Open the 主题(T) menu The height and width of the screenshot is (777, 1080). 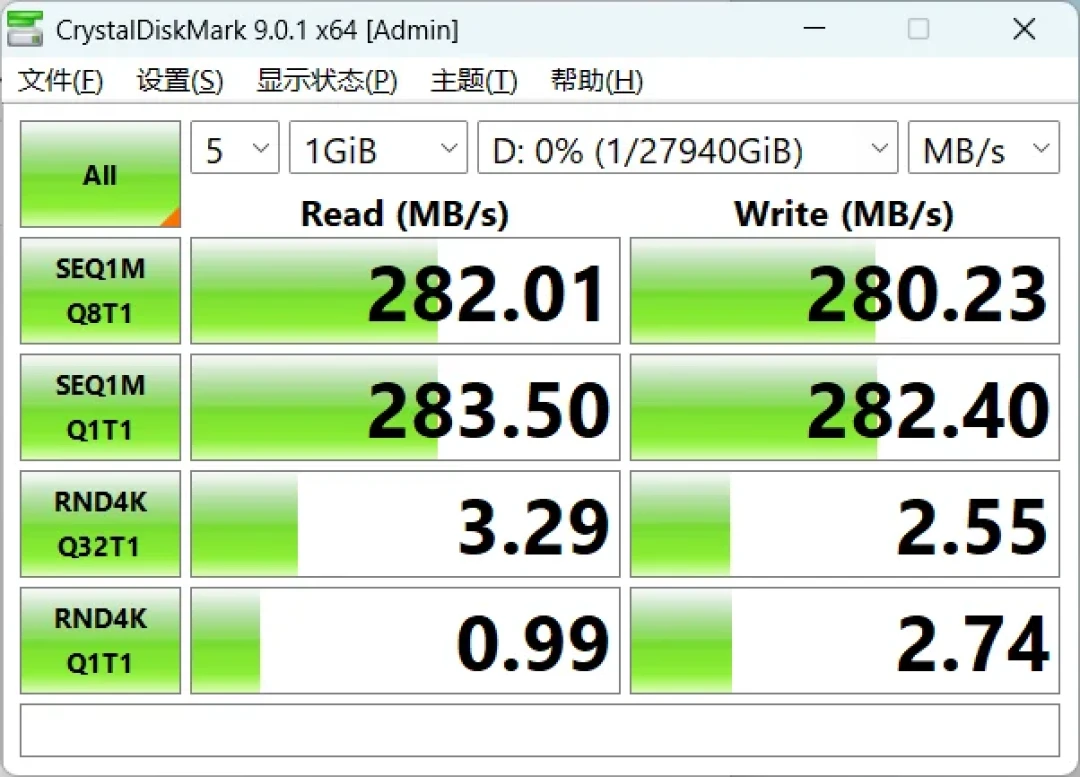pos(474,81)
